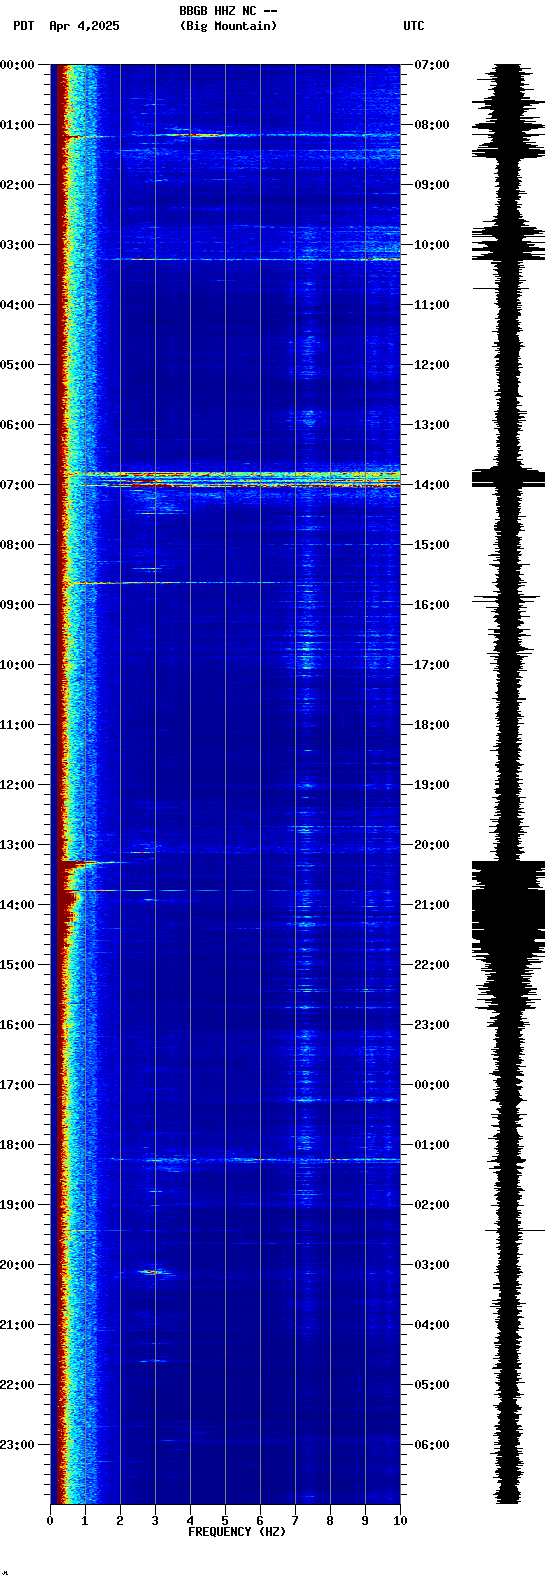Click the 'Apr 4,2025' date label
552x1584 pixels.
point(84,26)
